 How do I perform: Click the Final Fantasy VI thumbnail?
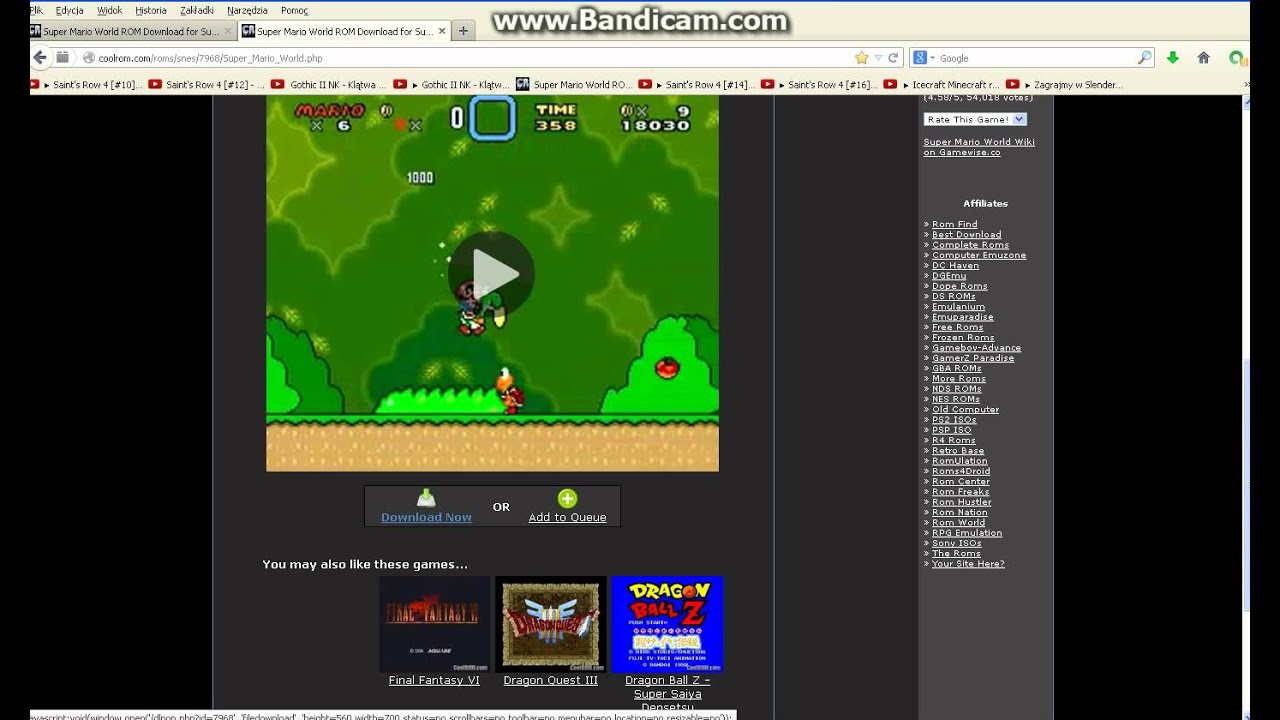pos(434,624)
